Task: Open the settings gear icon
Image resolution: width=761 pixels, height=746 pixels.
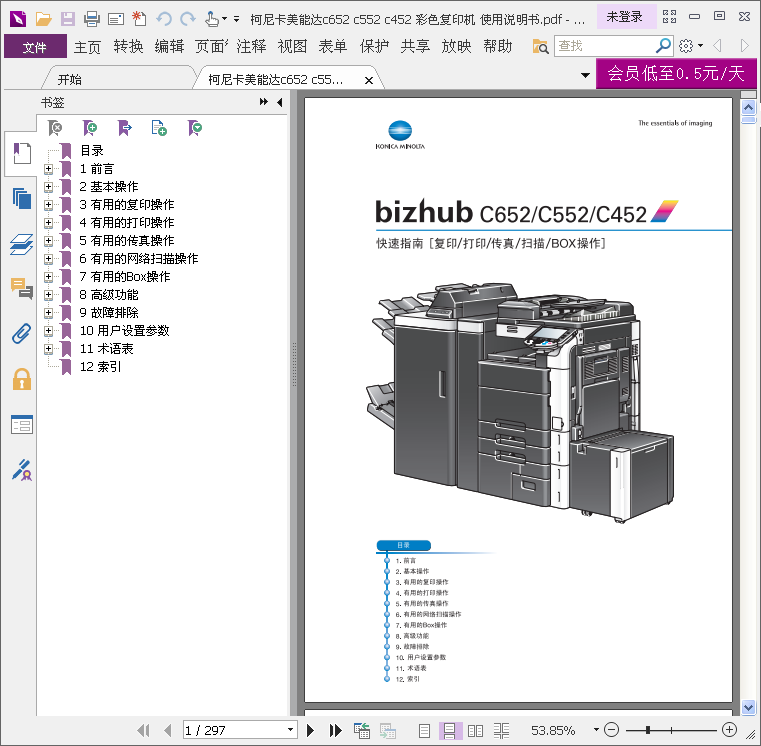Action: 686,46
